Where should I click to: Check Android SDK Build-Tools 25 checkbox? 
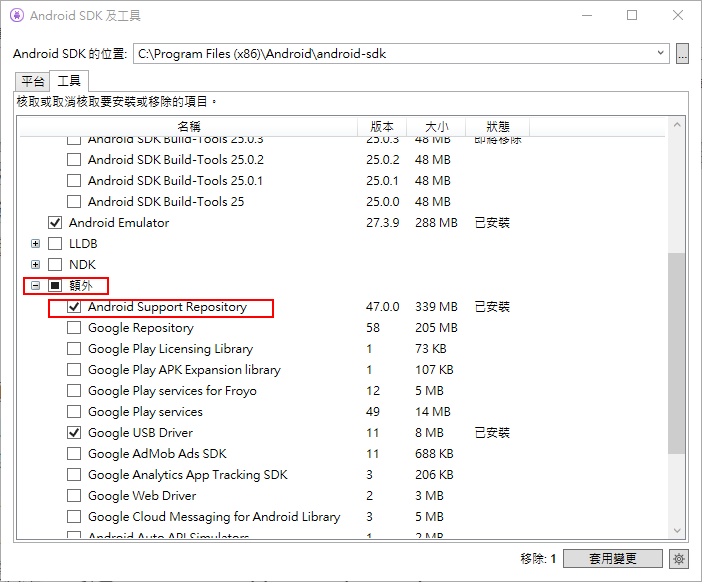[x=74, y=201]
